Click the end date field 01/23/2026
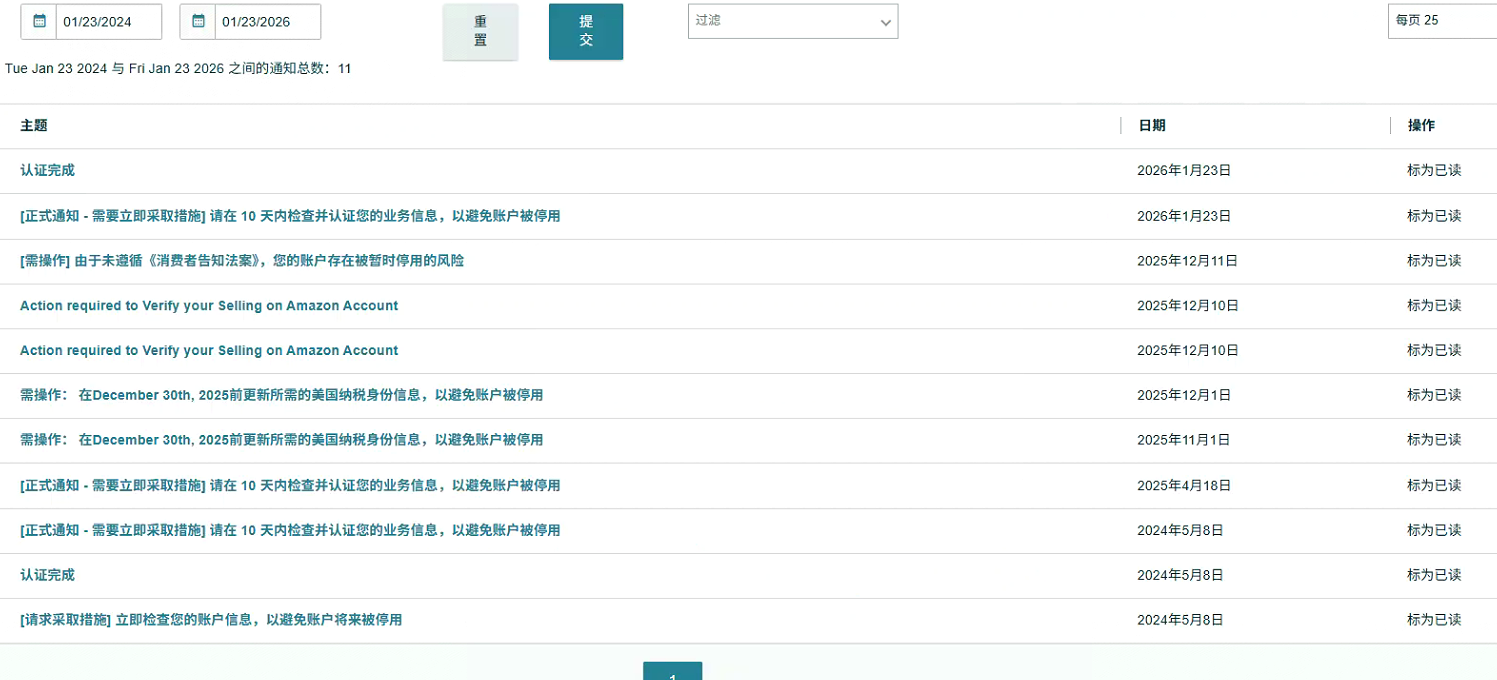Image resolution: width=1497 pixels, height=680 pixels. click(x=267, y=22)
